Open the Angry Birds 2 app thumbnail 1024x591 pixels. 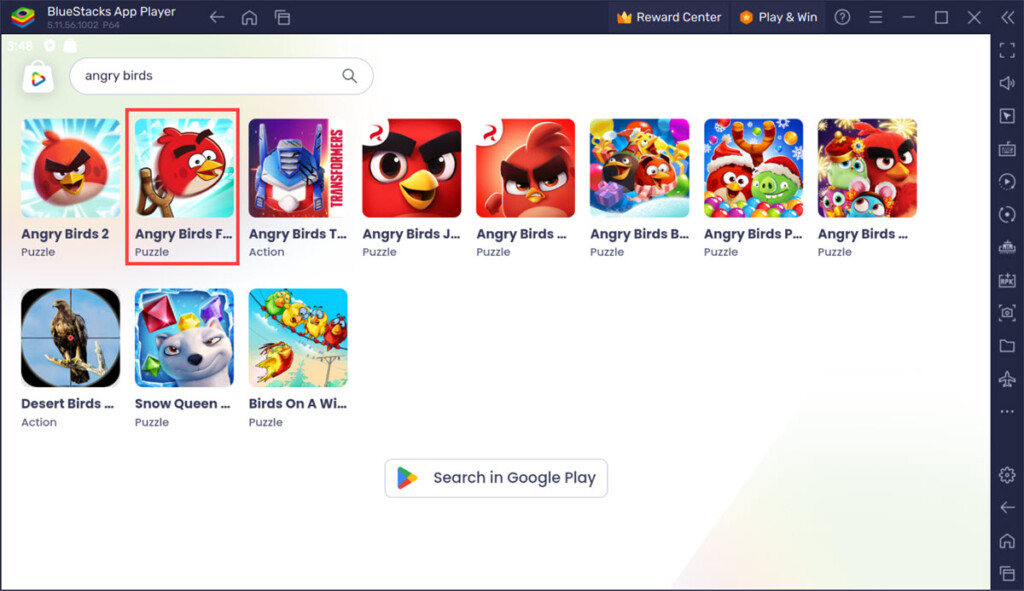(71, 168)
